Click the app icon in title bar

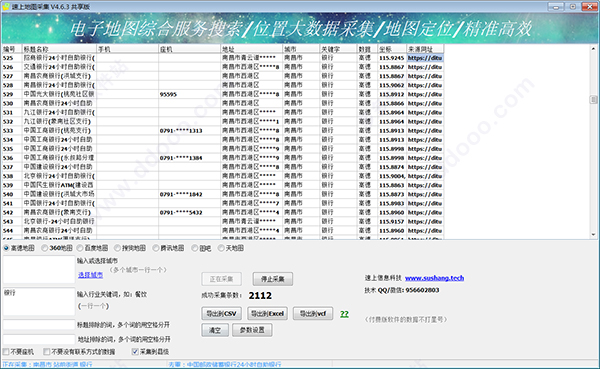[5, 7]
